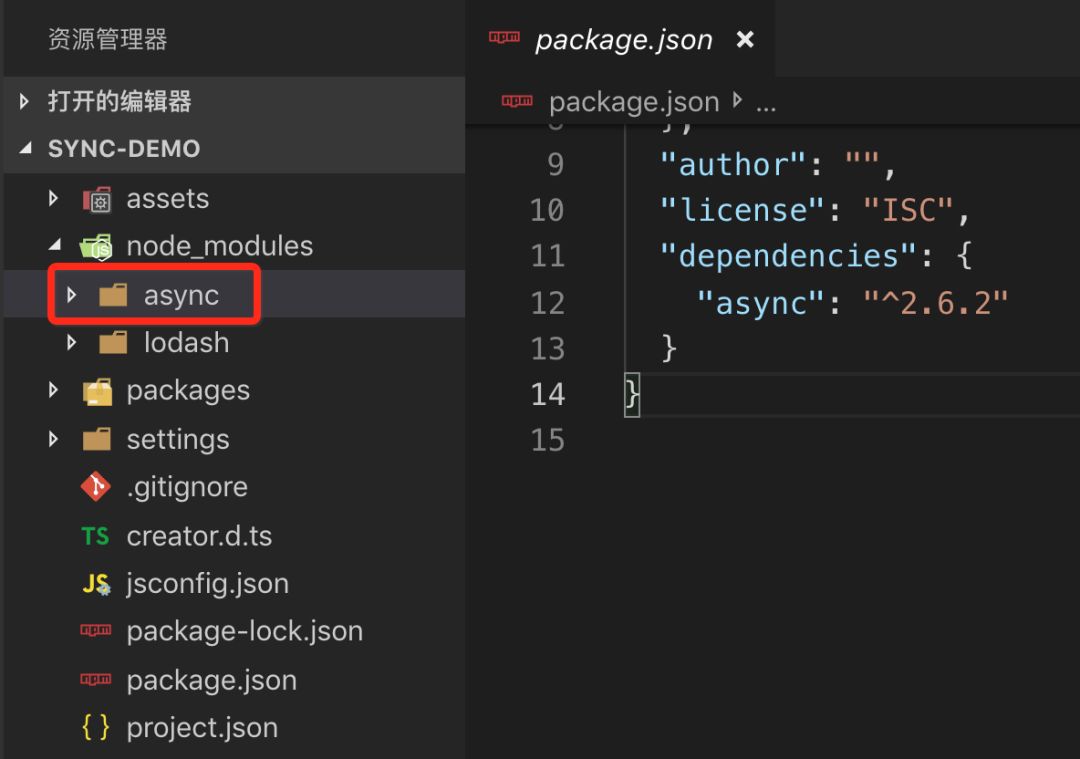Expand the settings folder arrow
Image resolution: width=1080 pixels, height=759 pixels.
tap(54, 439)
